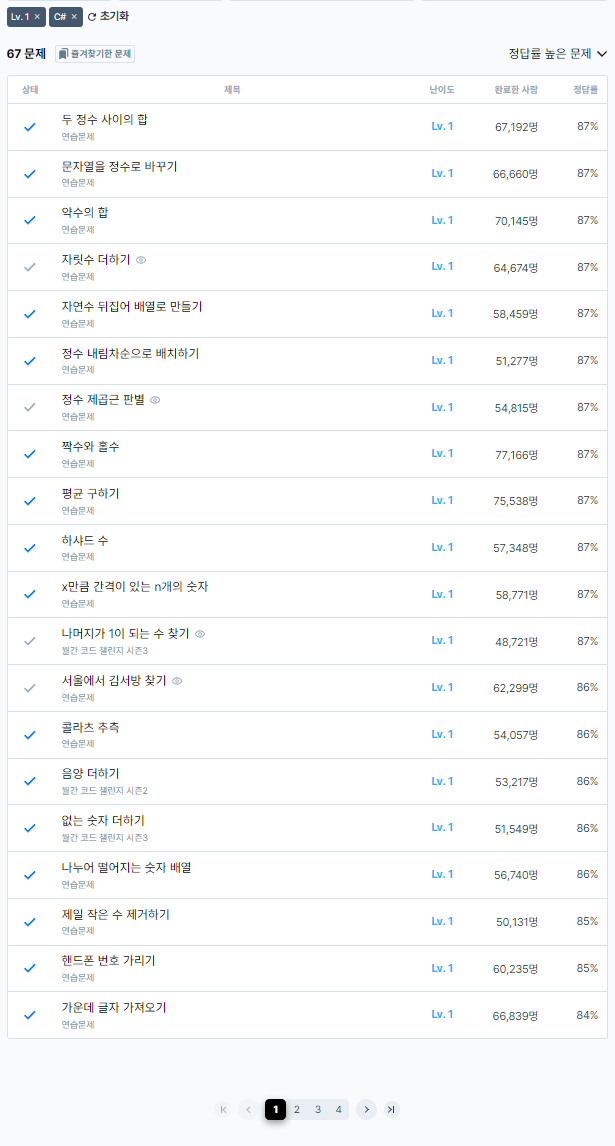
Task: Go to the previous page arrow
Action: tap(249, 1109)
